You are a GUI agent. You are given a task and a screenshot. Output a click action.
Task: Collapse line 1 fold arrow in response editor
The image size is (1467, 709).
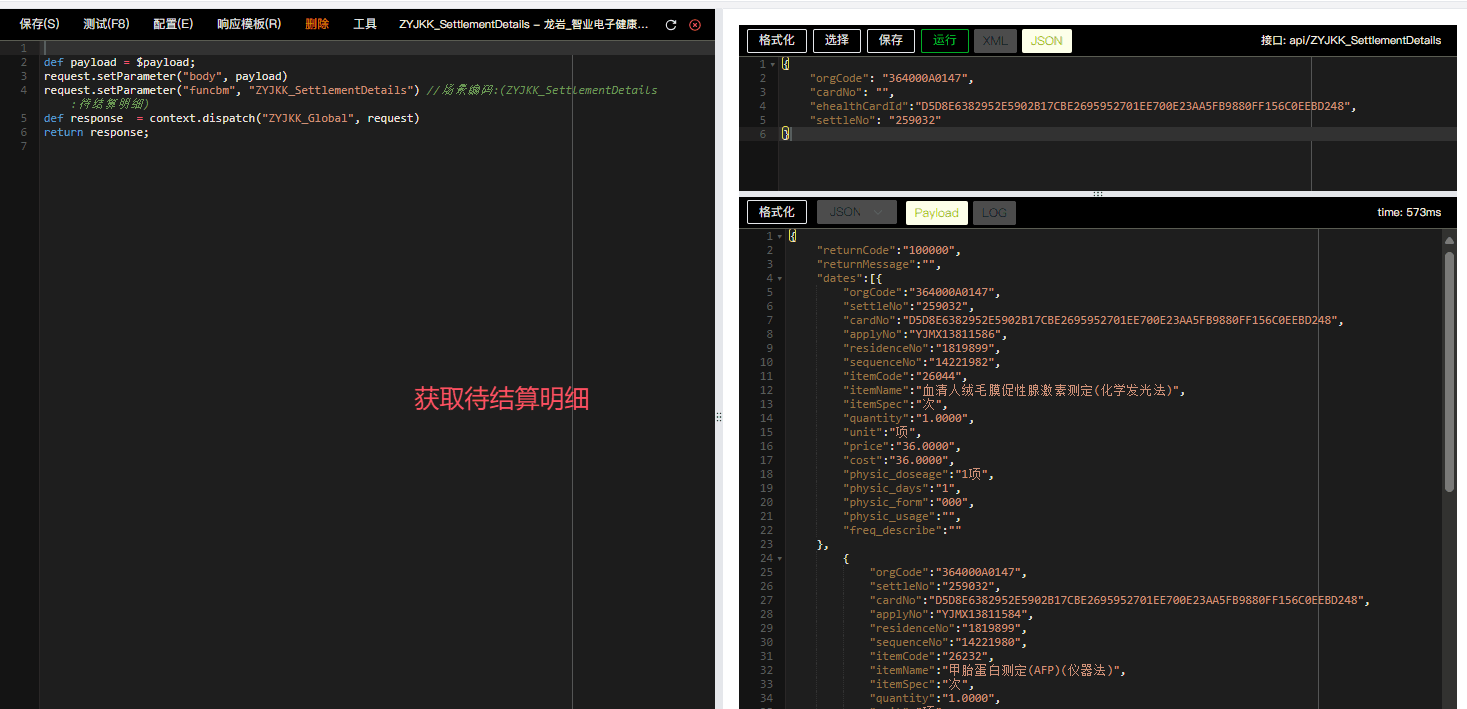(780, 236)
